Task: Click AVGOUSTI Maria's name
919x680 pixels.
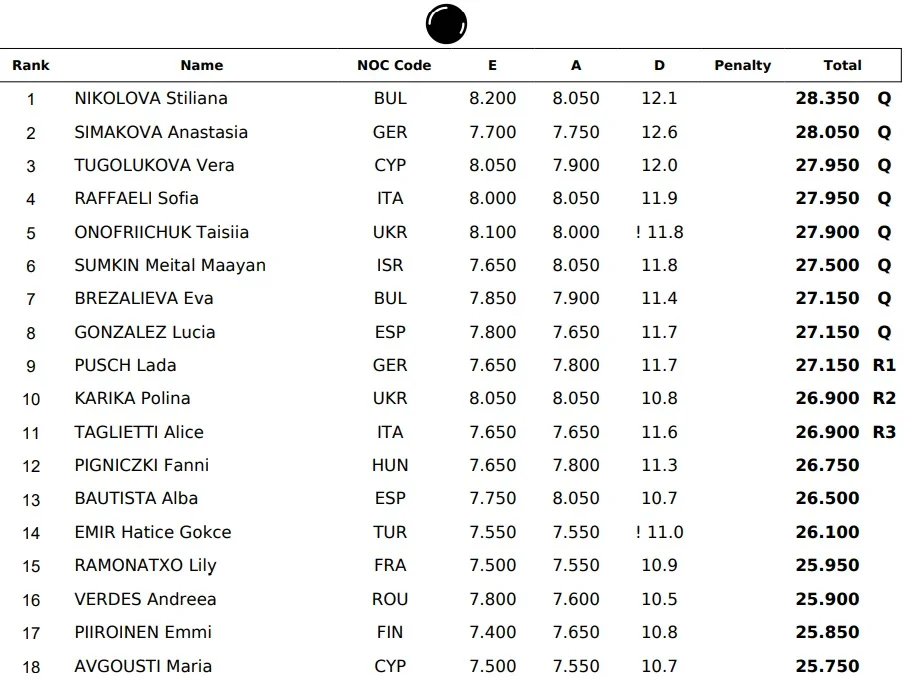Action: click(x=143, y=666)
